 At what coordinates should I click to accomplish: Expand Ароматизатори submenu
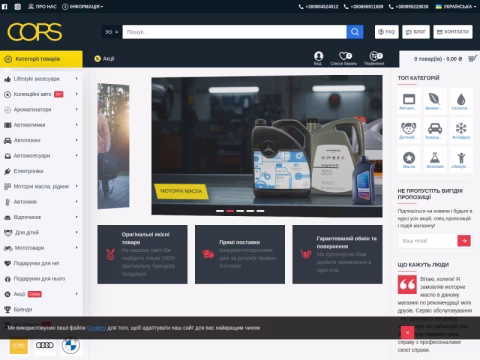pos(77,109)
